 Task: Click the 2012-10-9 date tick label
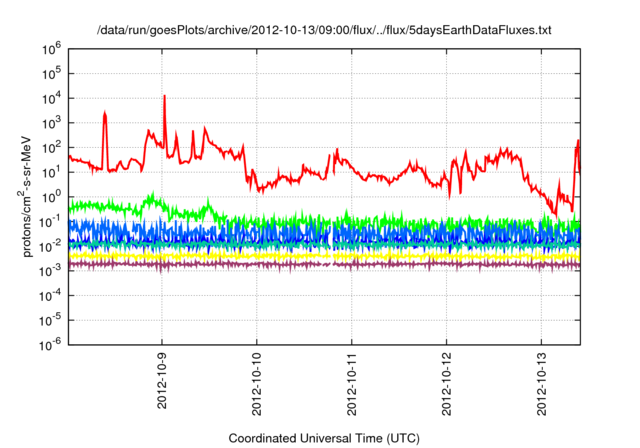coord(162,380)
